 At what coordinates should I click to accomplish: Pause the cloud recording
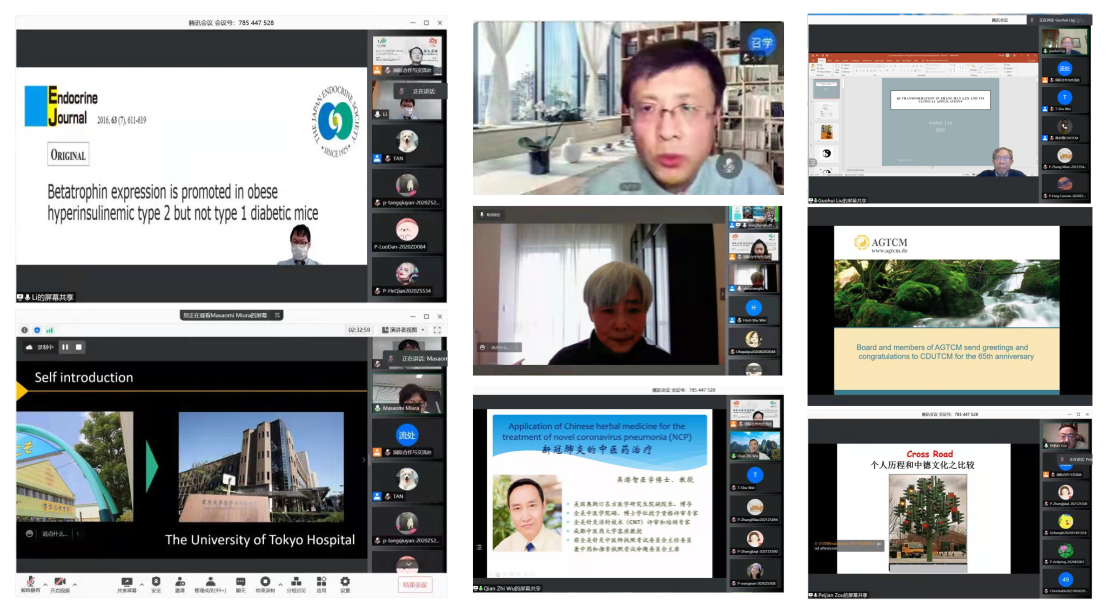coord(66,347)
